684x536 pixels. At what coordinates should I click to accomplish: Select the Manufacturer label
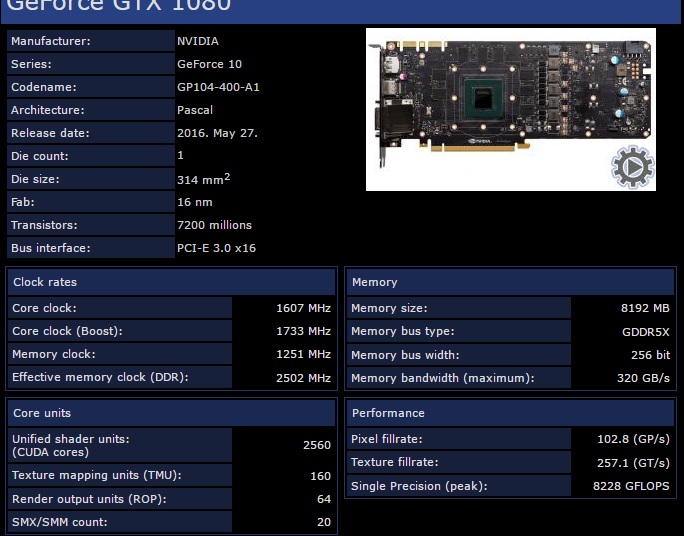[51, 41]
